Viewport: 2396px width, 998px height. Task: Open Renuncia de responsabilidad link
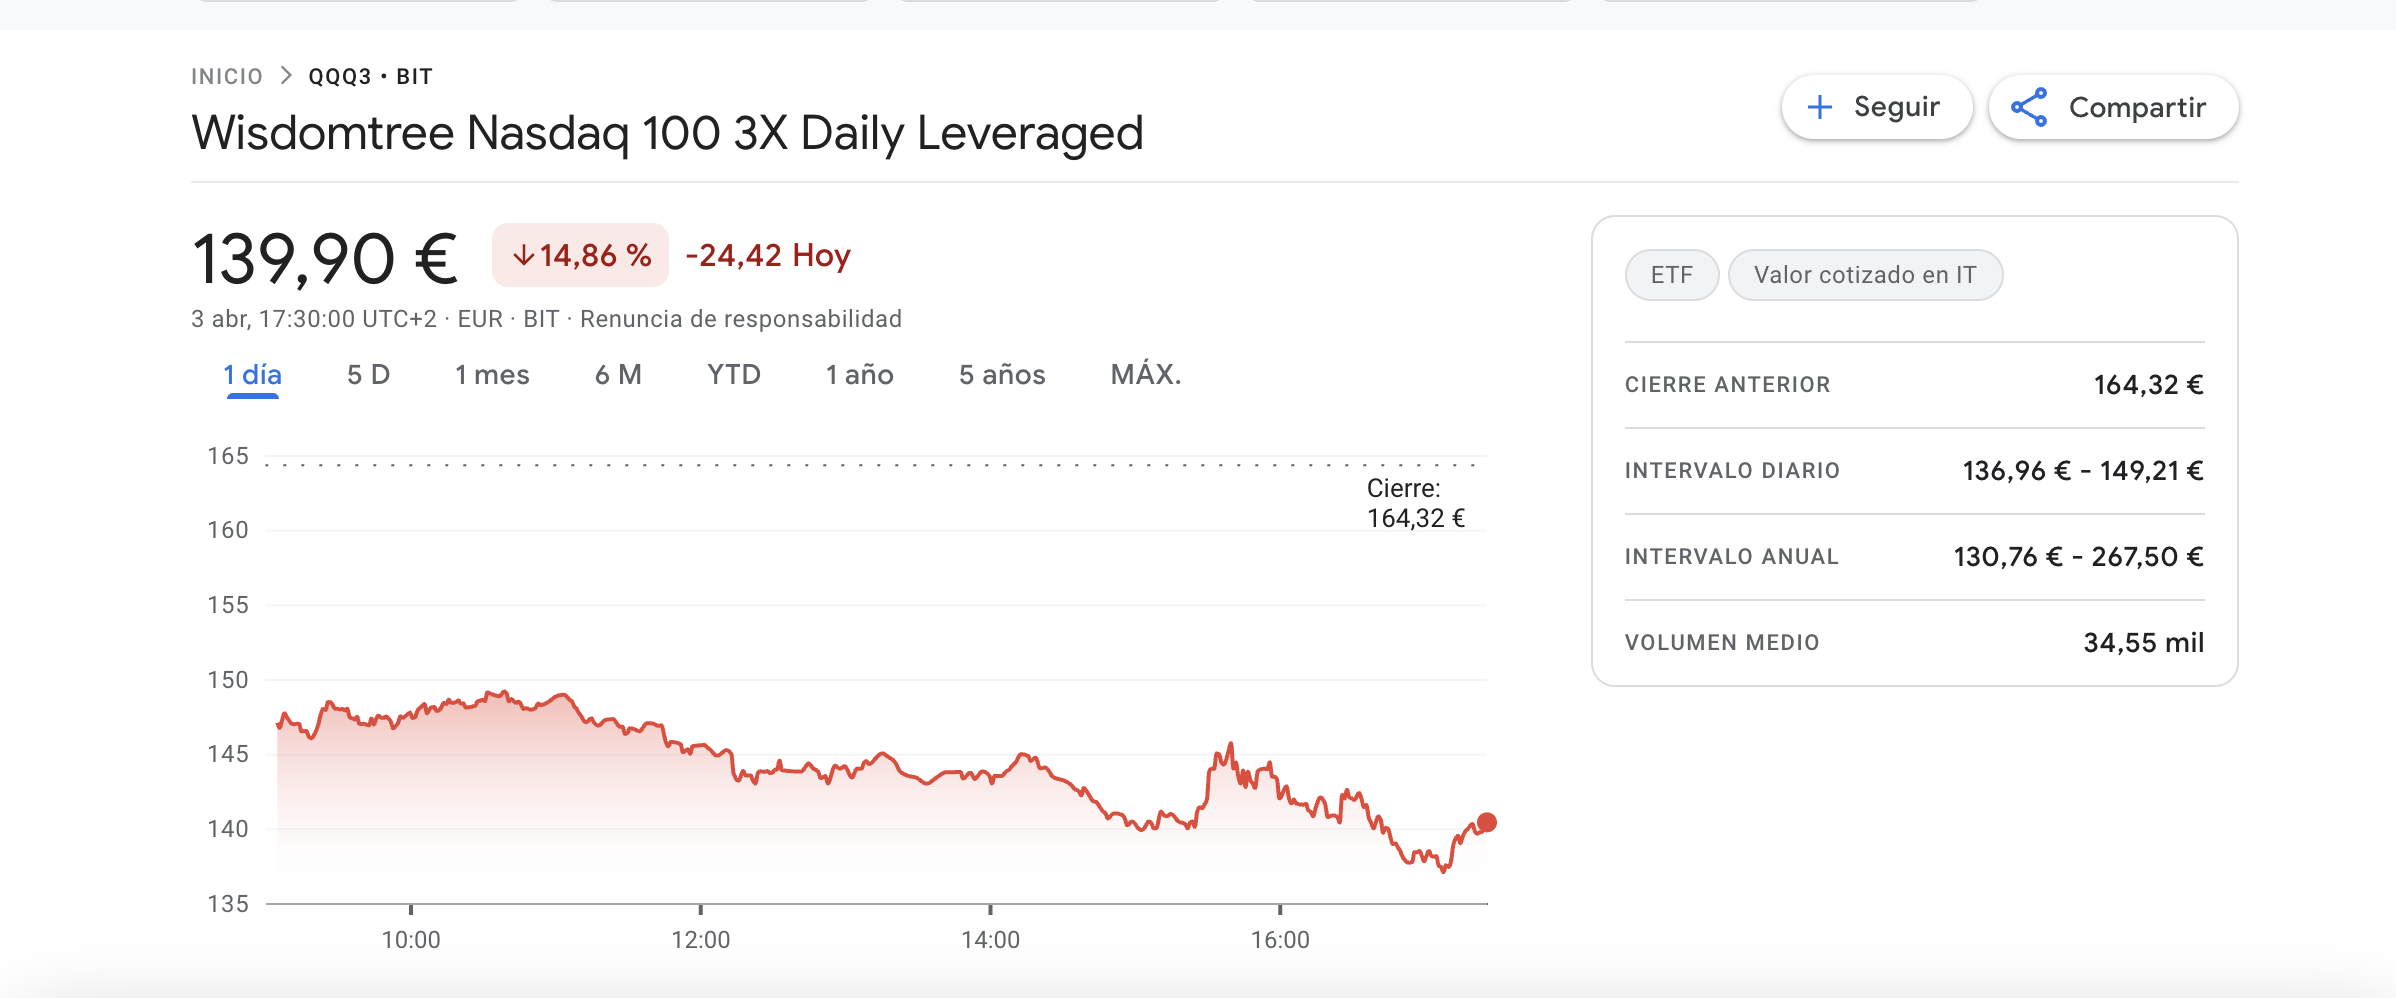741,319
